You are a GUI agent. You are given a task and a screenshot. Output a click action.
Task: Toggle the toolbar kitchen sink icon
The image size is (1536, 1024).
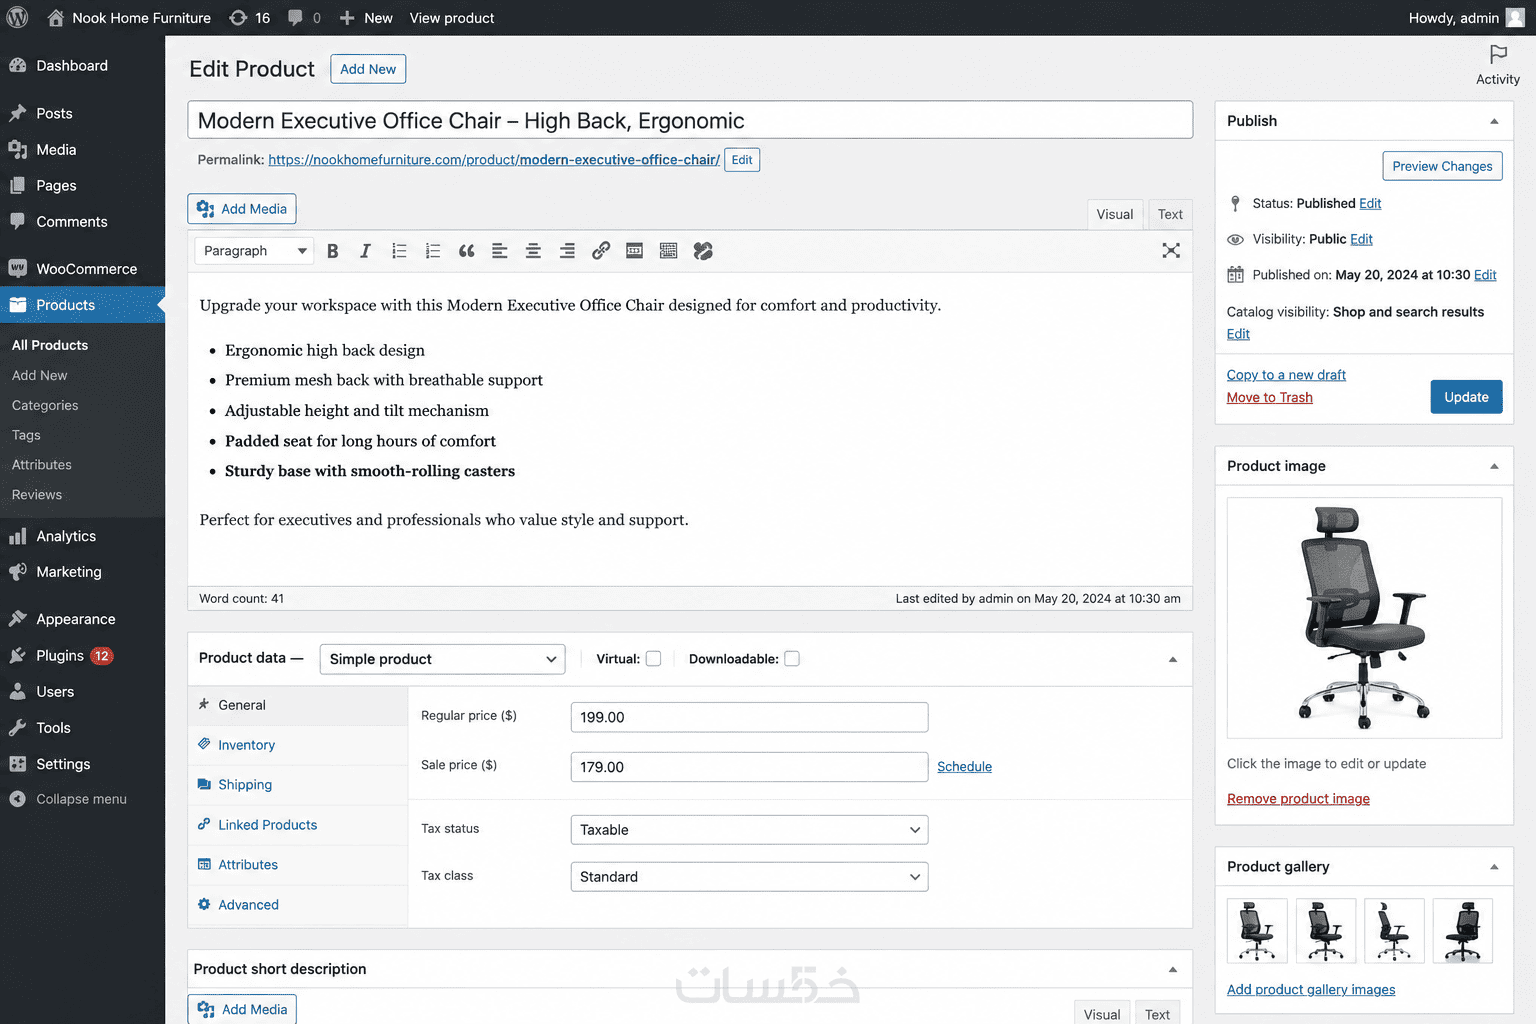[x=669, y=251]
